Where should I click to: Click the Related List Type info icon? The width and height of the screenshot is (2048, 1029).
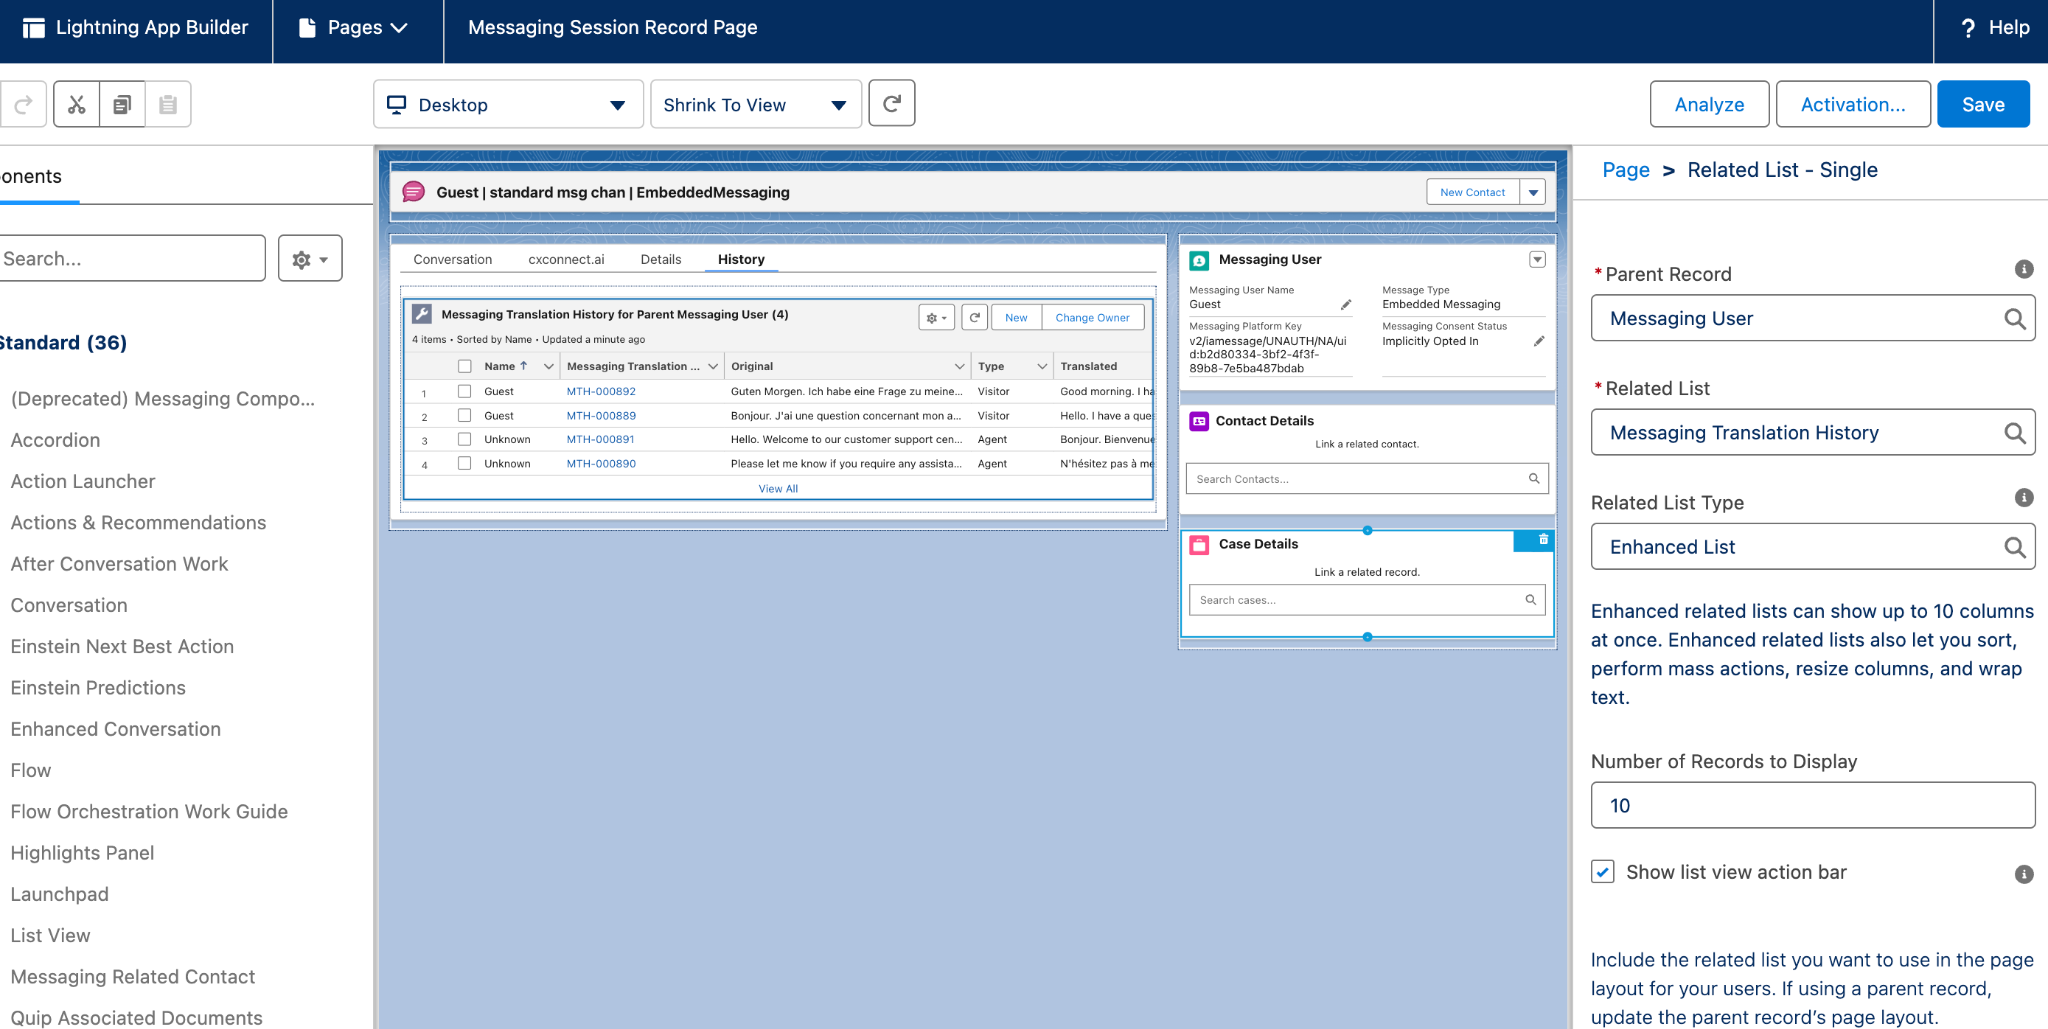tap(2024, 497)
